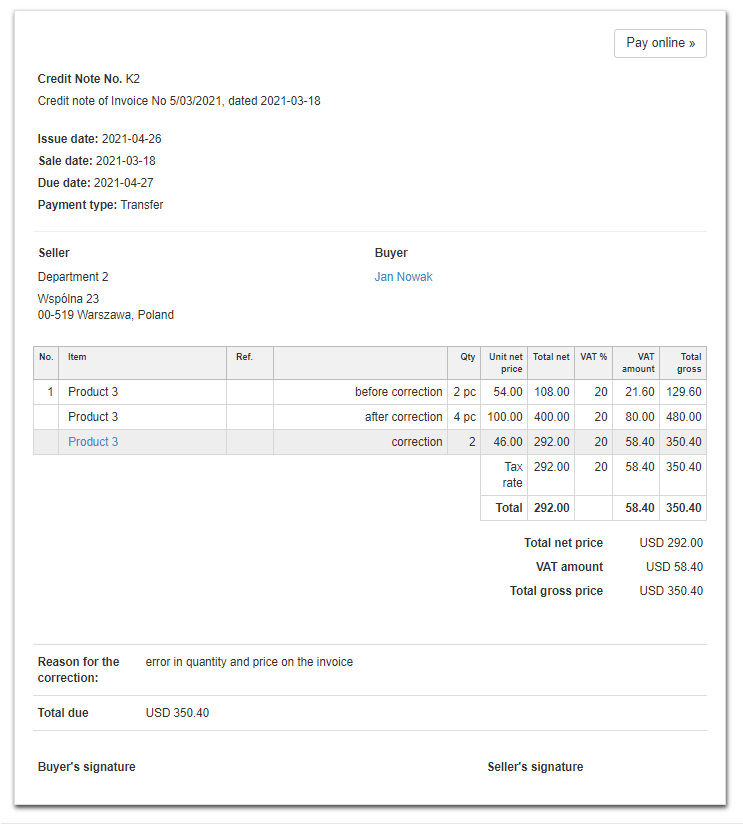The width and height of the screenshot is (743, 836).
Task: Select the correction reason text about quantity error
Action: pyautogui.click(x=249, y=662)
